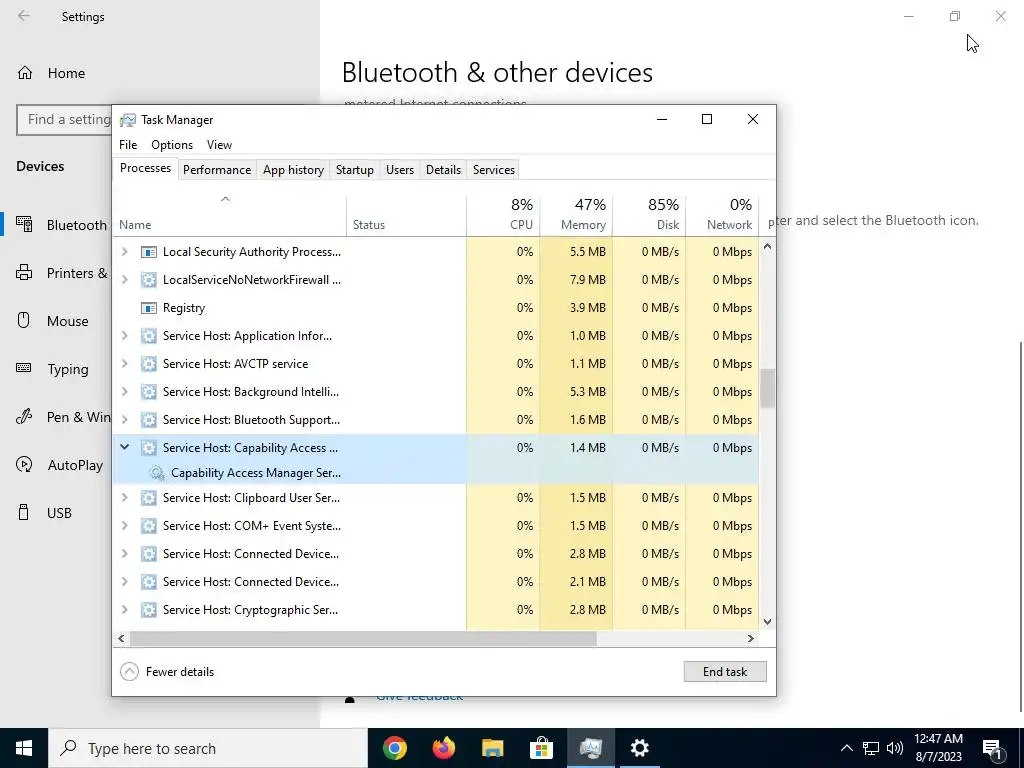Click the volume icon in system tray
Image resolution: width=1024 pixels, height=768 pixels.
point(895,748)
